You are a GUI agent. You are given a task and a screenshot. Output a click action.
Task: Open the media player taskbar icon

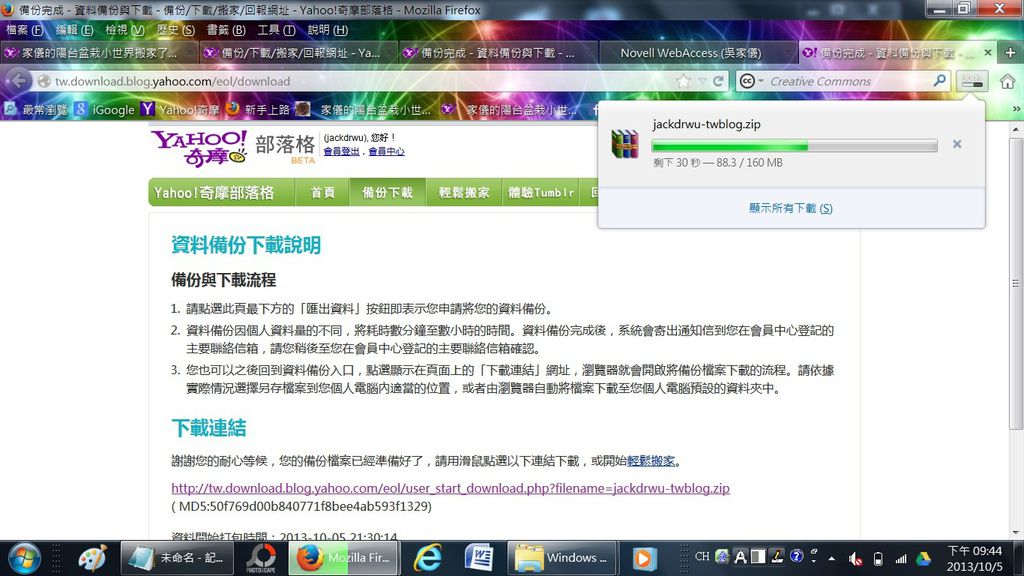[643, 558]
